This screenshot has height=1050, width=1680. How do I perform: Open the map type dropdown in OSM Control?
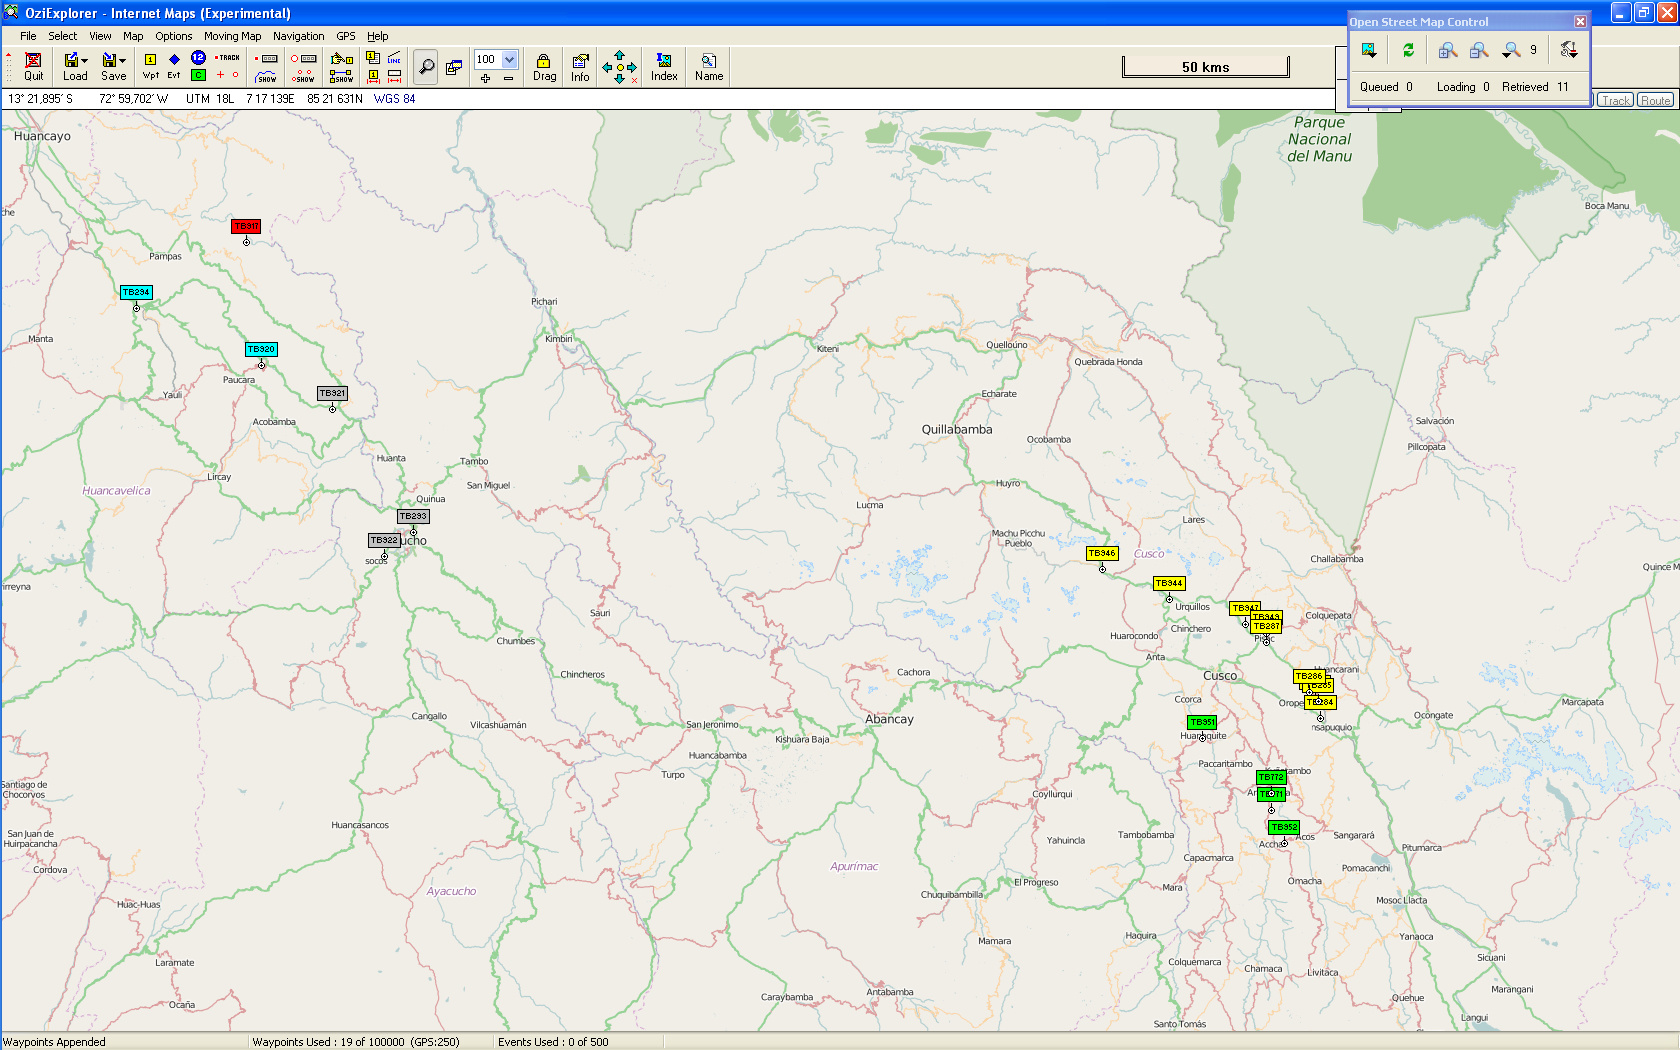(x=1369, y=50)
